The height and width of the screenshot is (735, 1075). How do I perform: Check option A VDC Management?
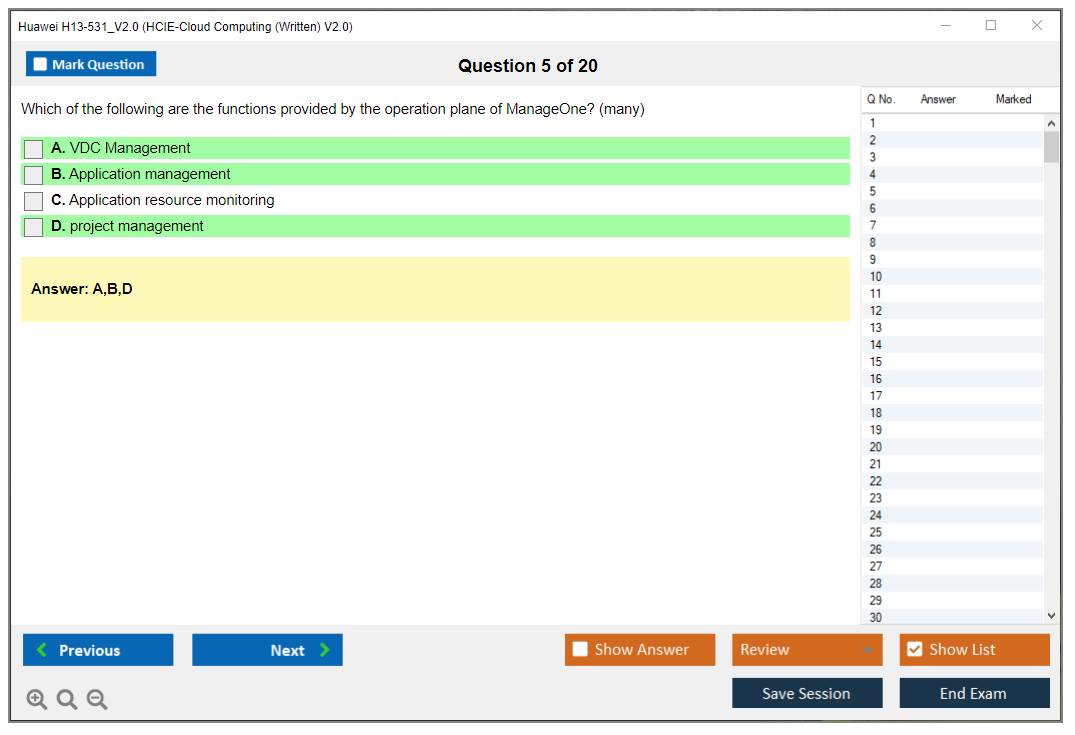[x=34, y=149]
